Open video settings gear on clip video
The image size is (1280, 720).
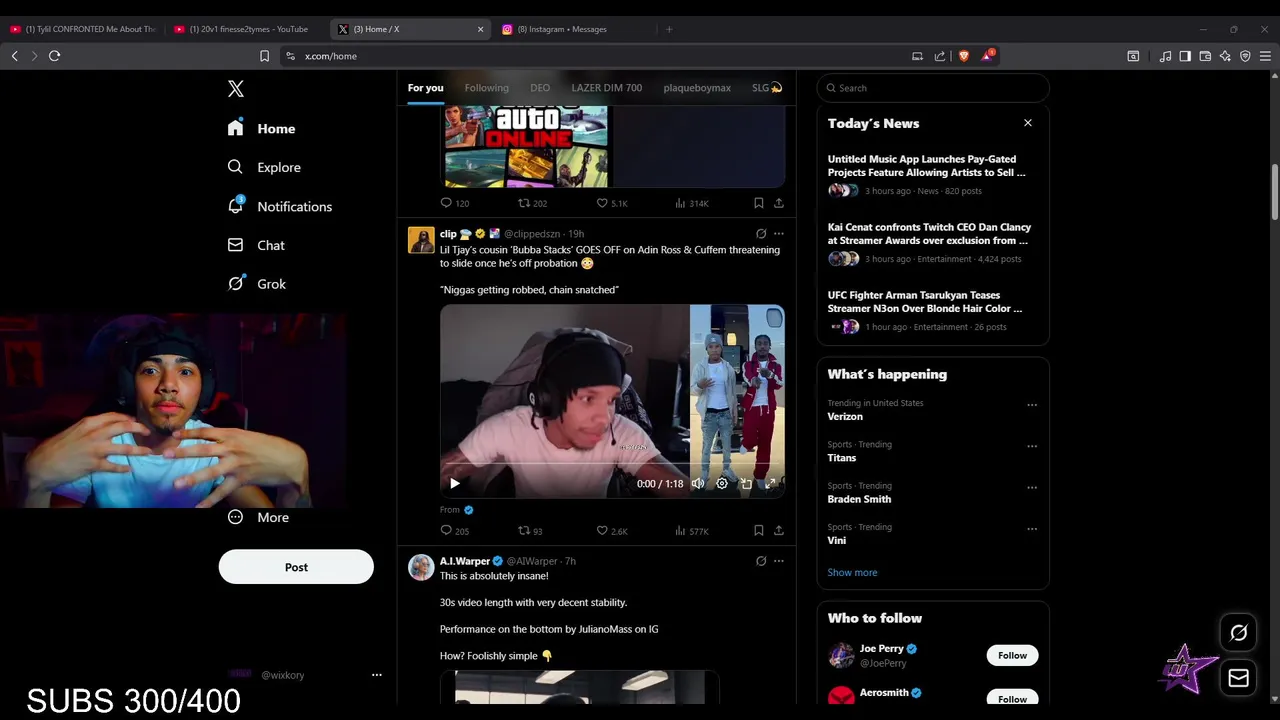coord(722,484)
